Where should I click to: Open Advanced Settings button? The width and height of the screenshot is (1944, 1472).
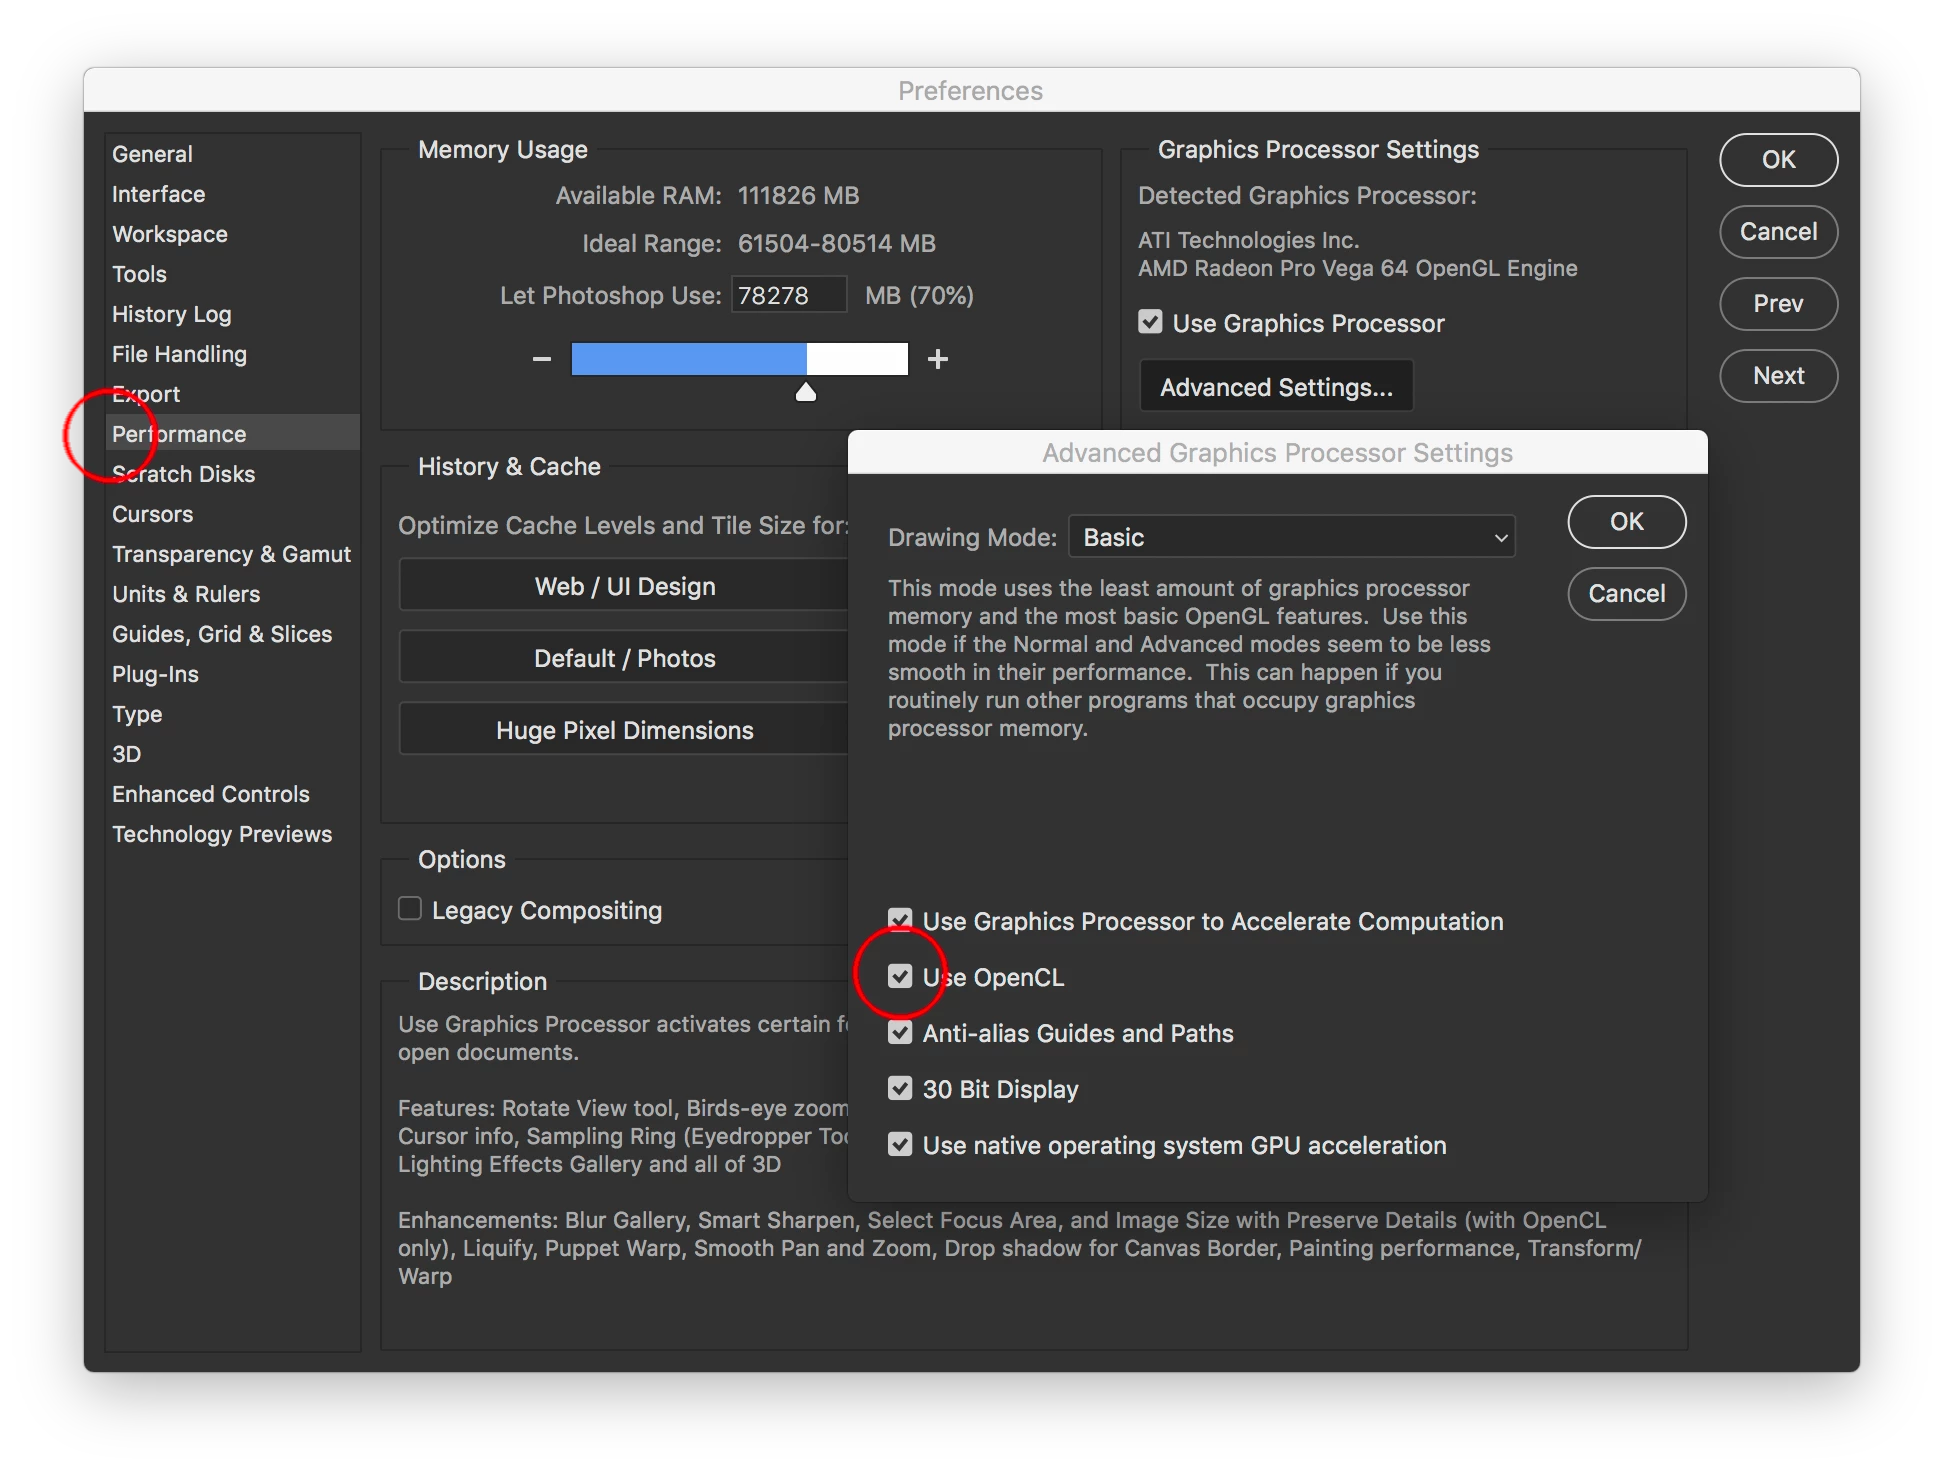(x=1276, y=387)
